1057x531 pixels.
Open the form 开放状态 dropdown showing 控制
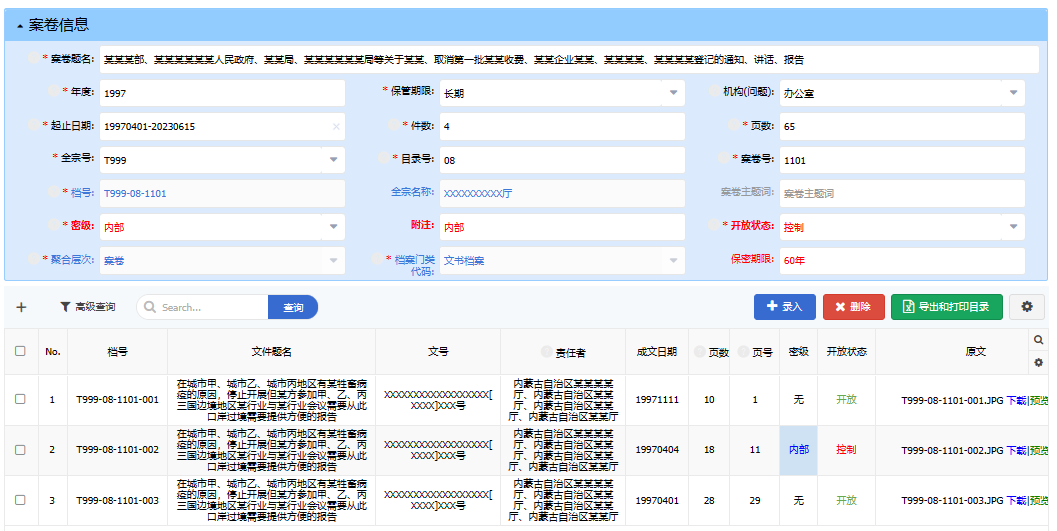click(1013, 226)
